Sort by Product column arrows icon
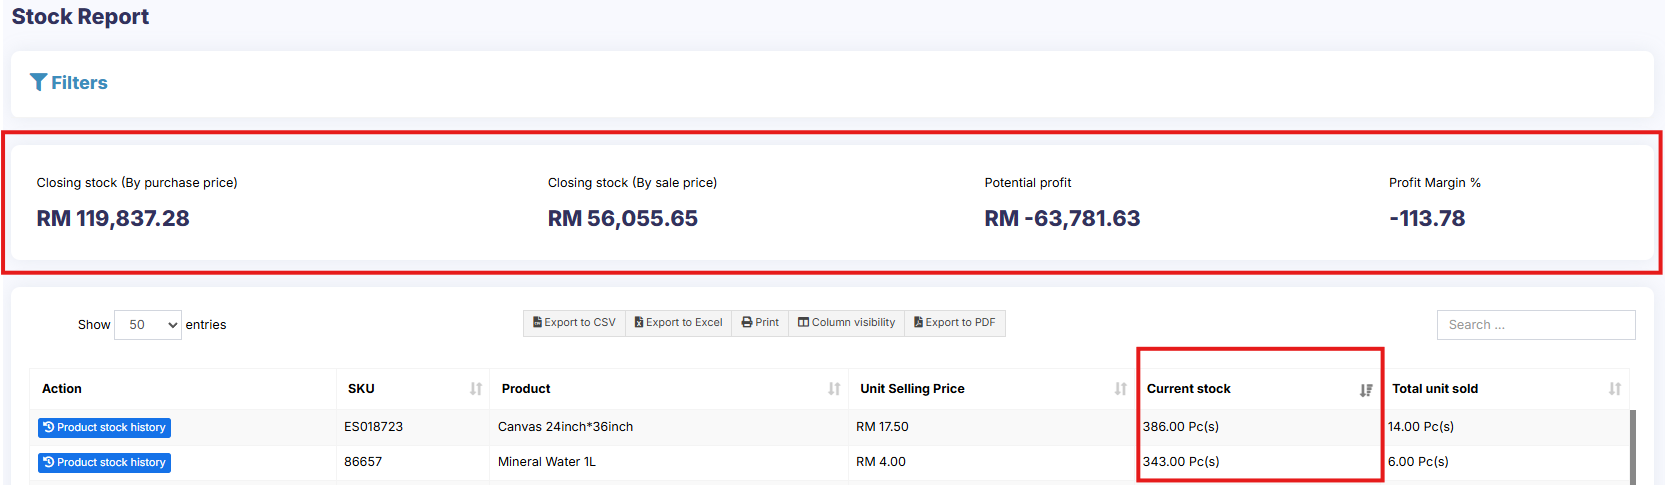Image resolution: width=1665 pixels, height=485 pixels. tap(834, 389)
